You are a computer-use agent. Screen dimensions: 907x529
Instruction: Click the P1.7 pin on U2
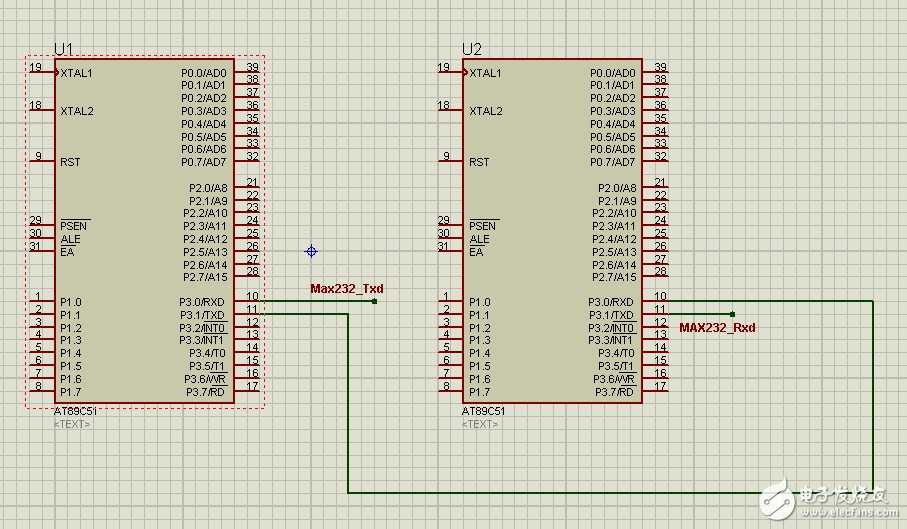[479, 392]
